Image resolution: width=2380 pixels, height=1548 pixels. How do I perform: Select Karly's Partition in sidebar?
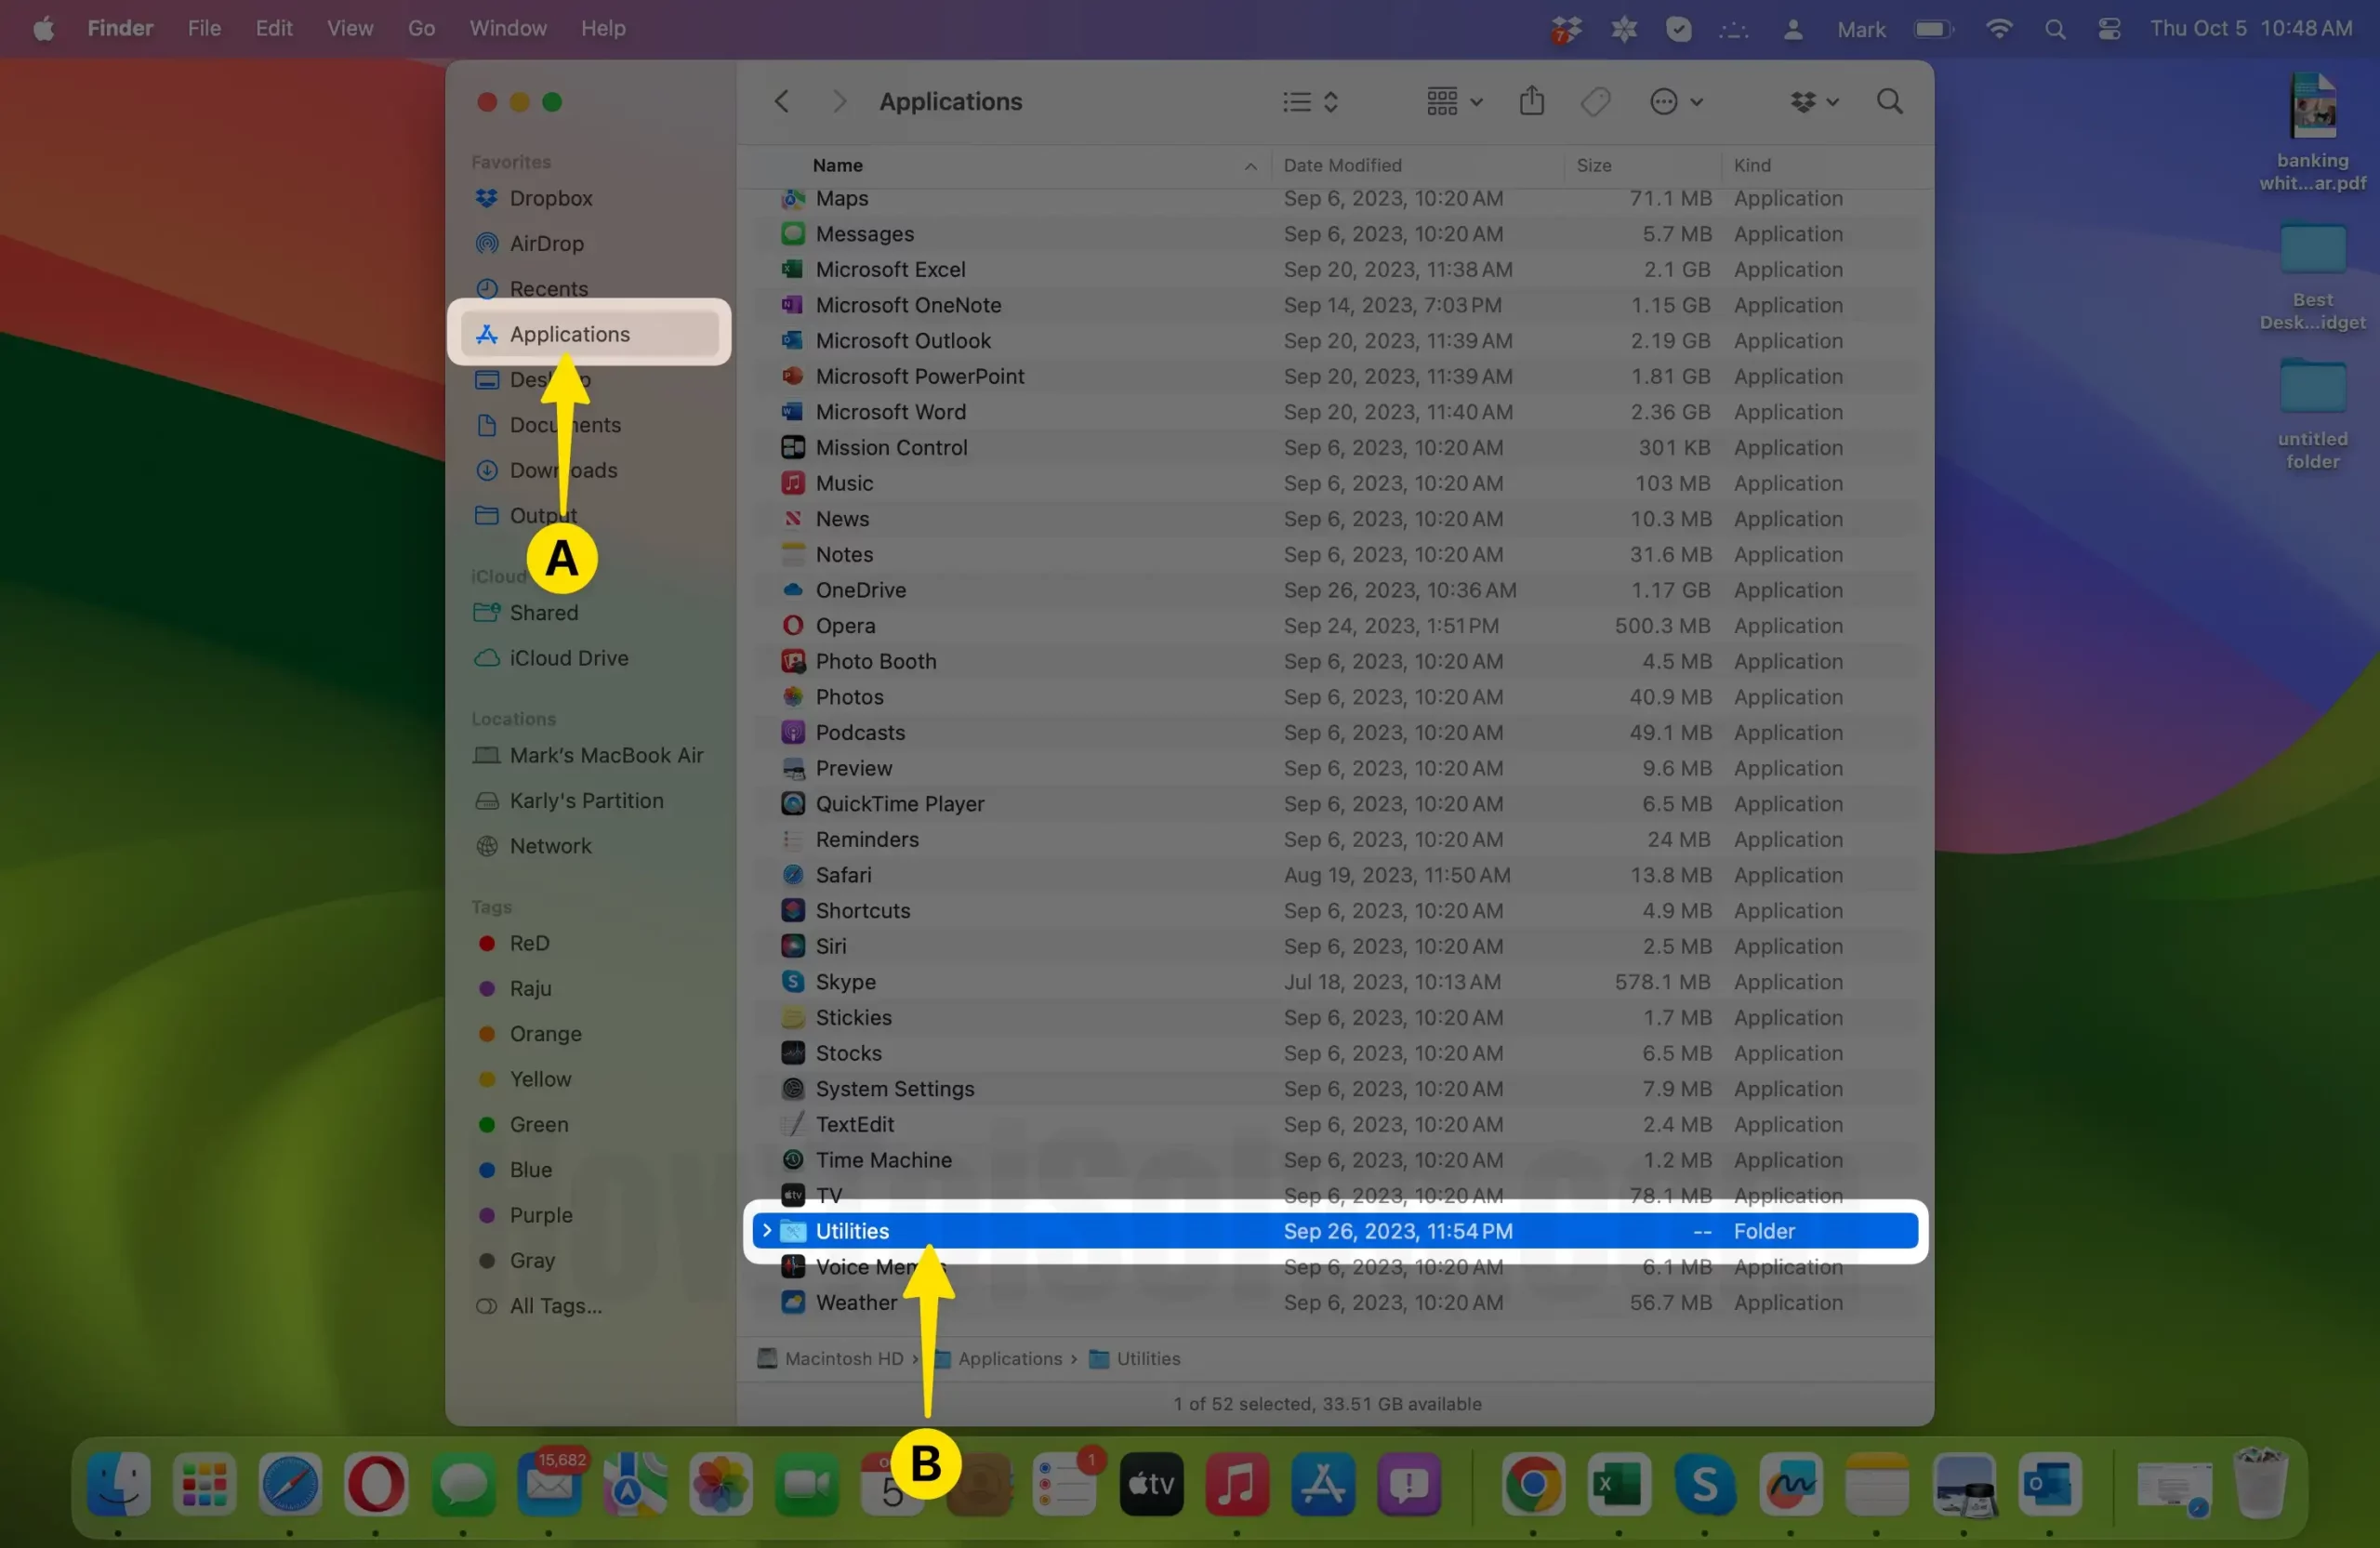point(586,800)
